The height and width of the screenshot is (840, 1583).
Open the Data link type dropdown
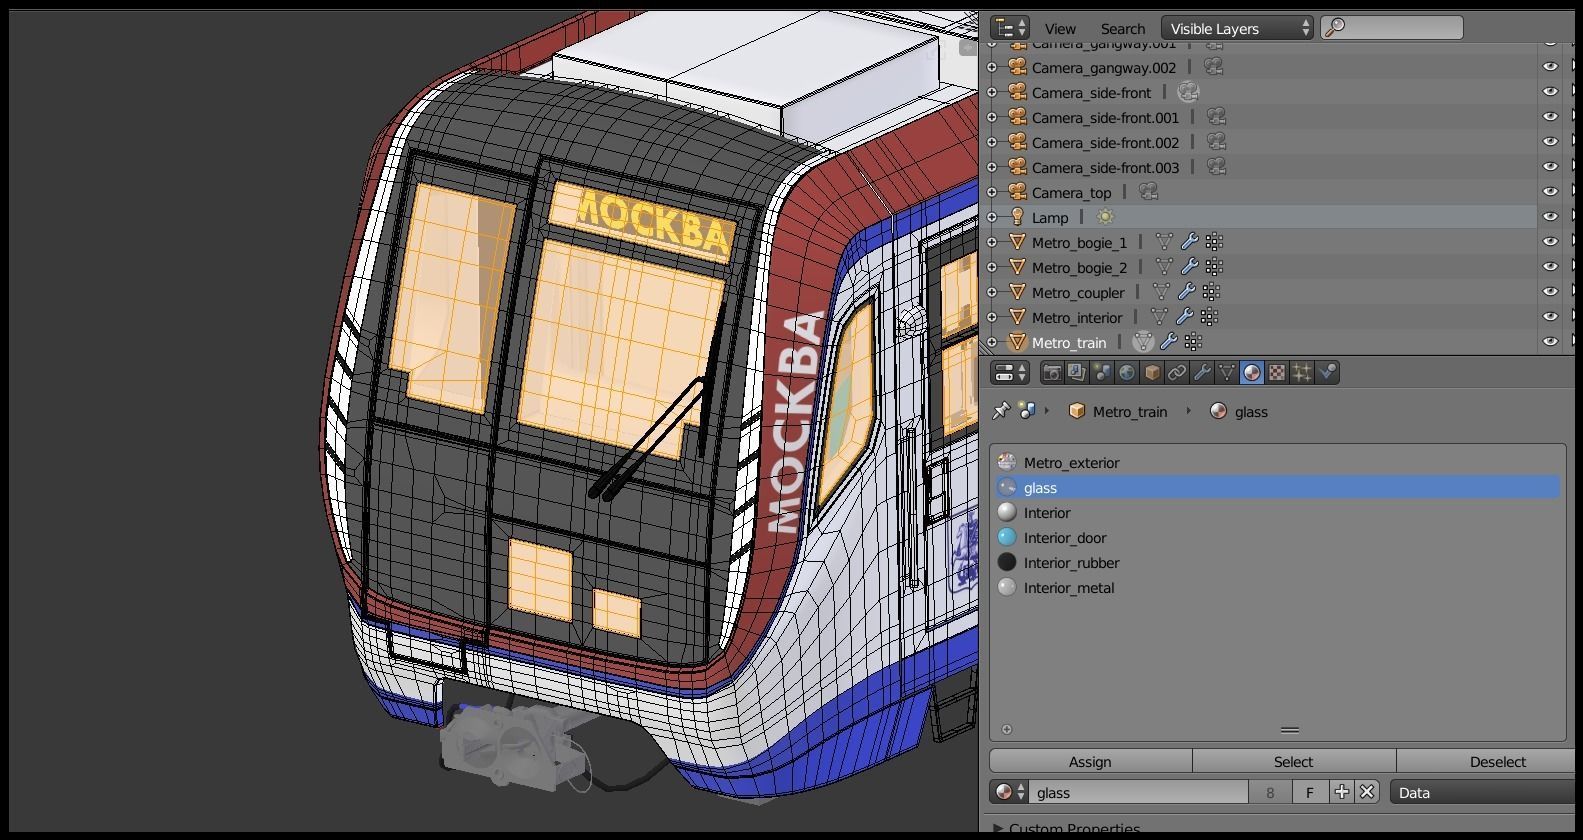pyautogui.click(x=1483, y=792)
